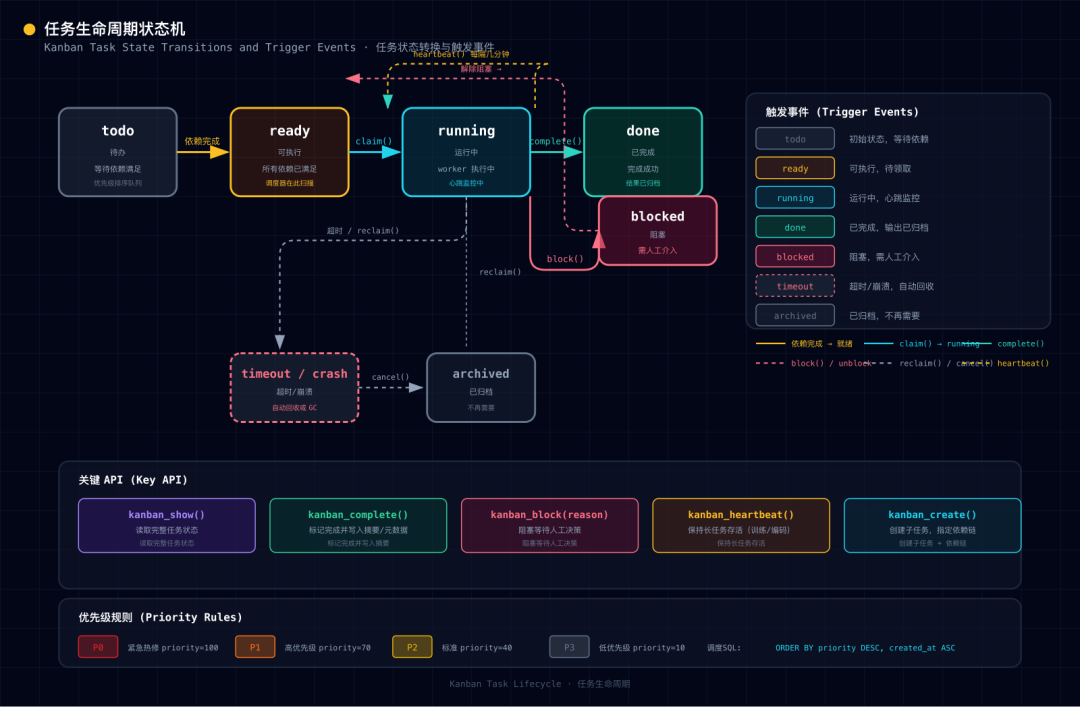Click the 关键 API (Key API) section heading
Screen dimensions: 1080x707
tap(132, 480)
